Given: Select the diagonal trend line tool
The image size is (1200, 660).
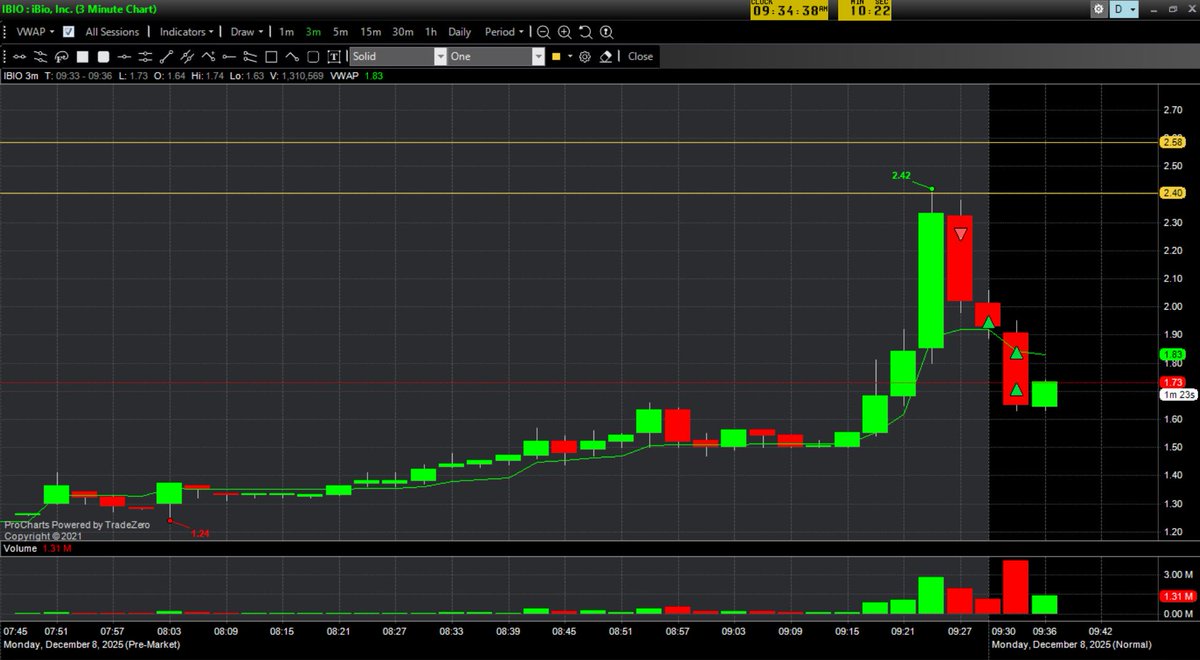Looking at the screenshot, I should point(166,57).
